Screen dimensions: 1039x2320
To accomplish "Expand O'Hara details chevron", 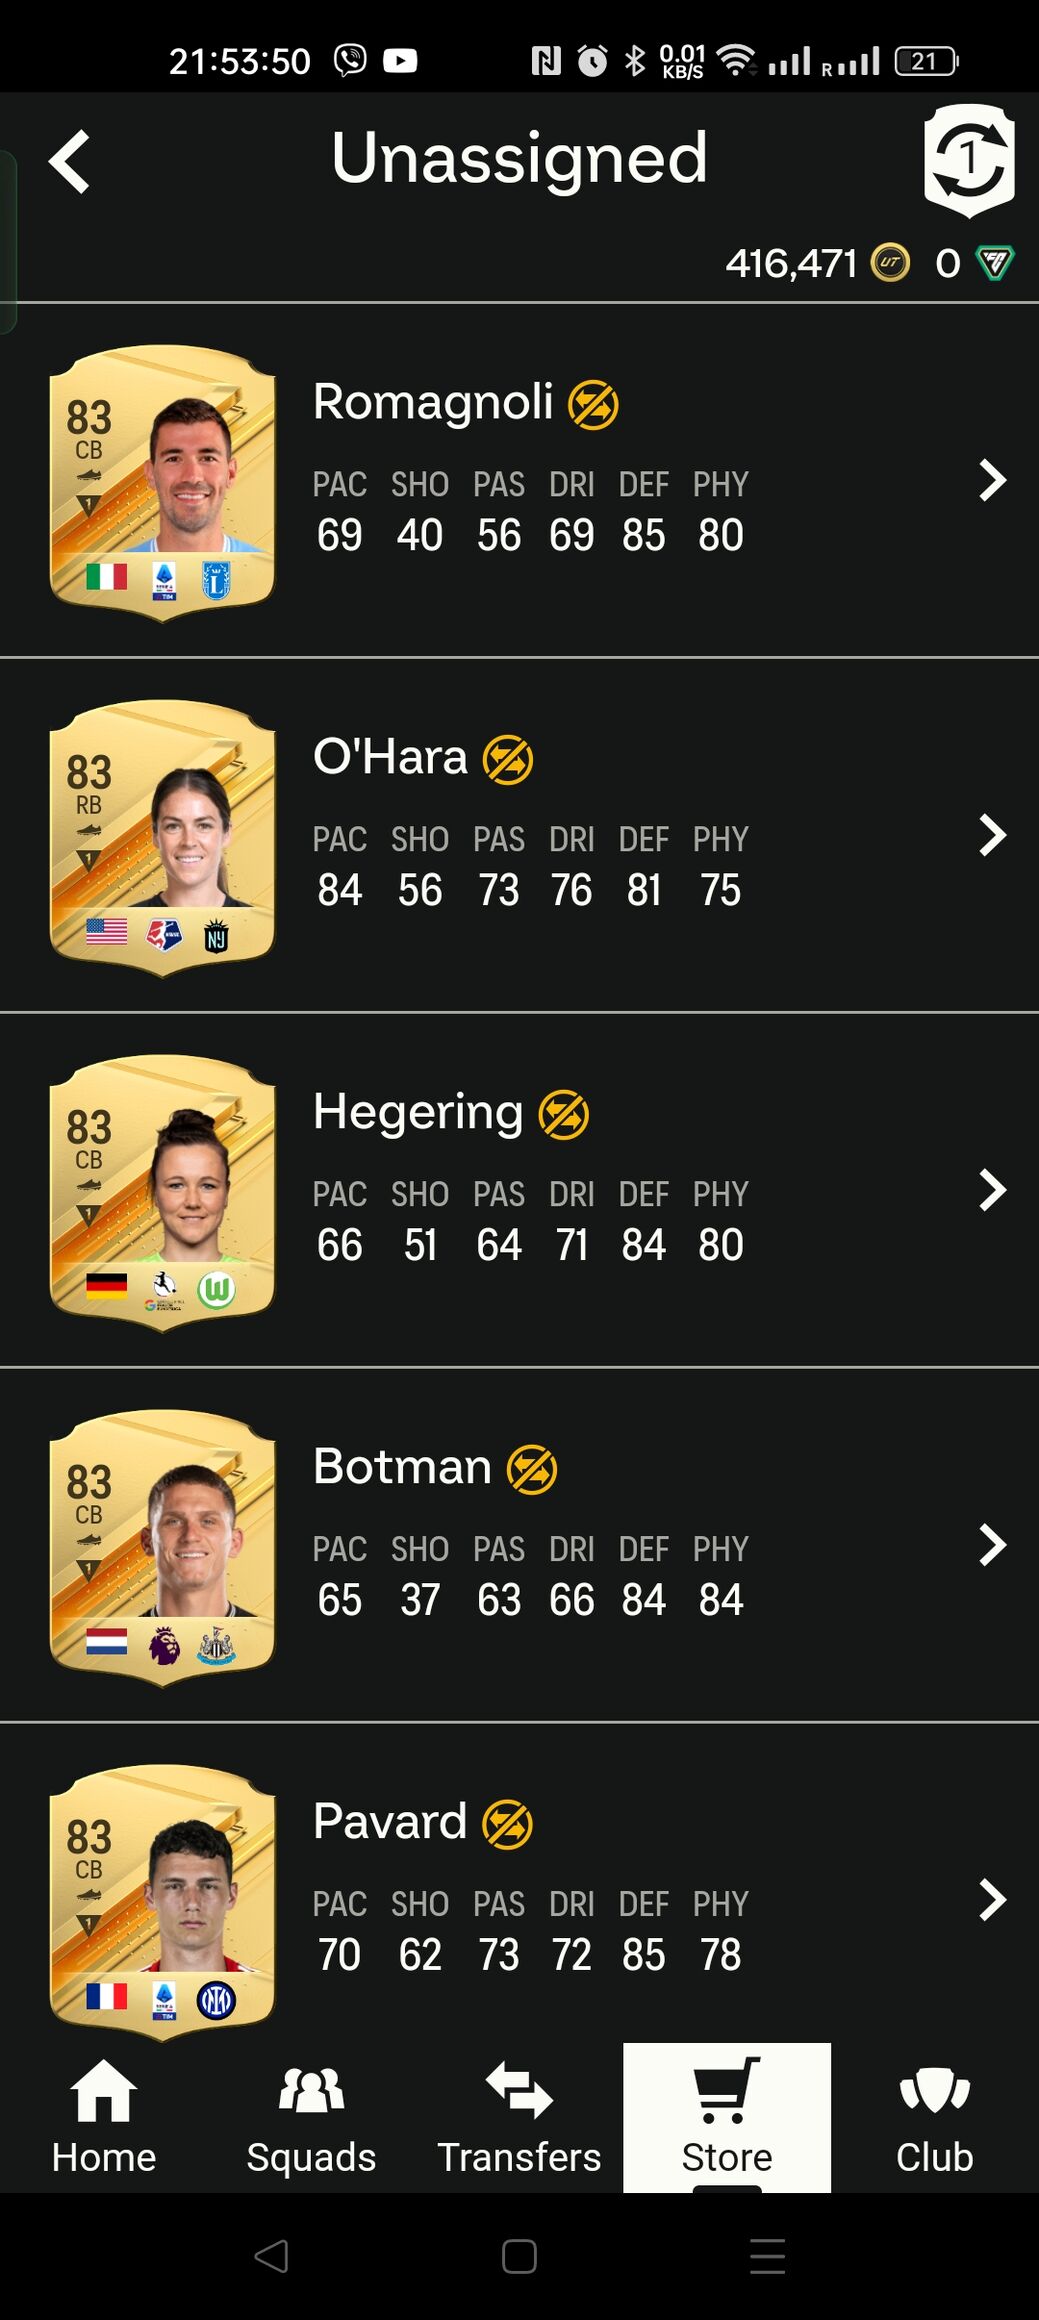I will pos(992,835).
